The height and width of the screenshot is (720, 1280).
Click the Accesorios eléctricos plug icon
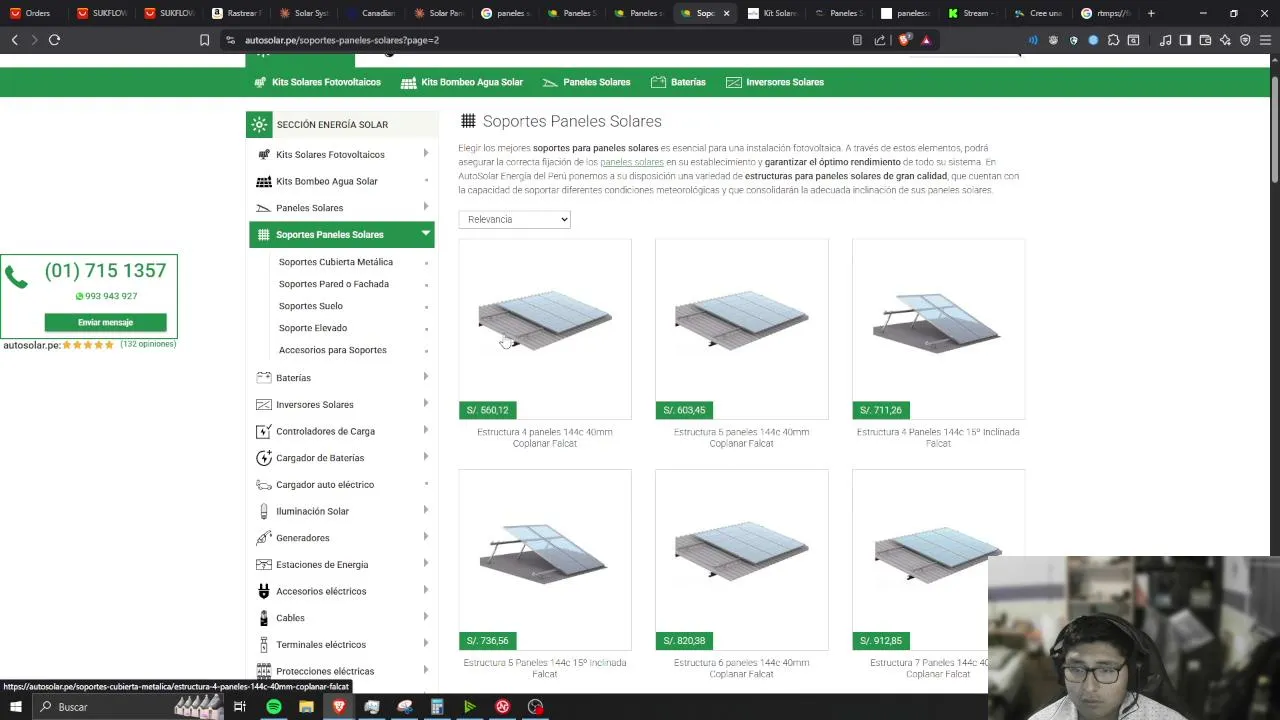click(x=264, y=591)
